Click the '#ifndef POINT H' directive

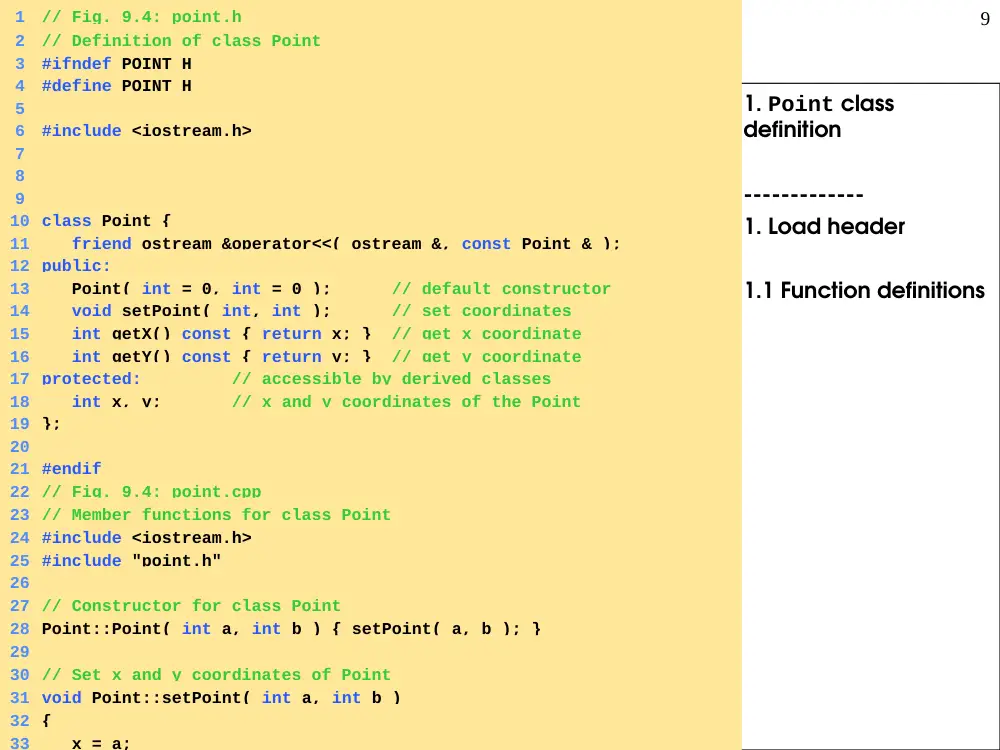pyautogui.click(x=117, y=64)
